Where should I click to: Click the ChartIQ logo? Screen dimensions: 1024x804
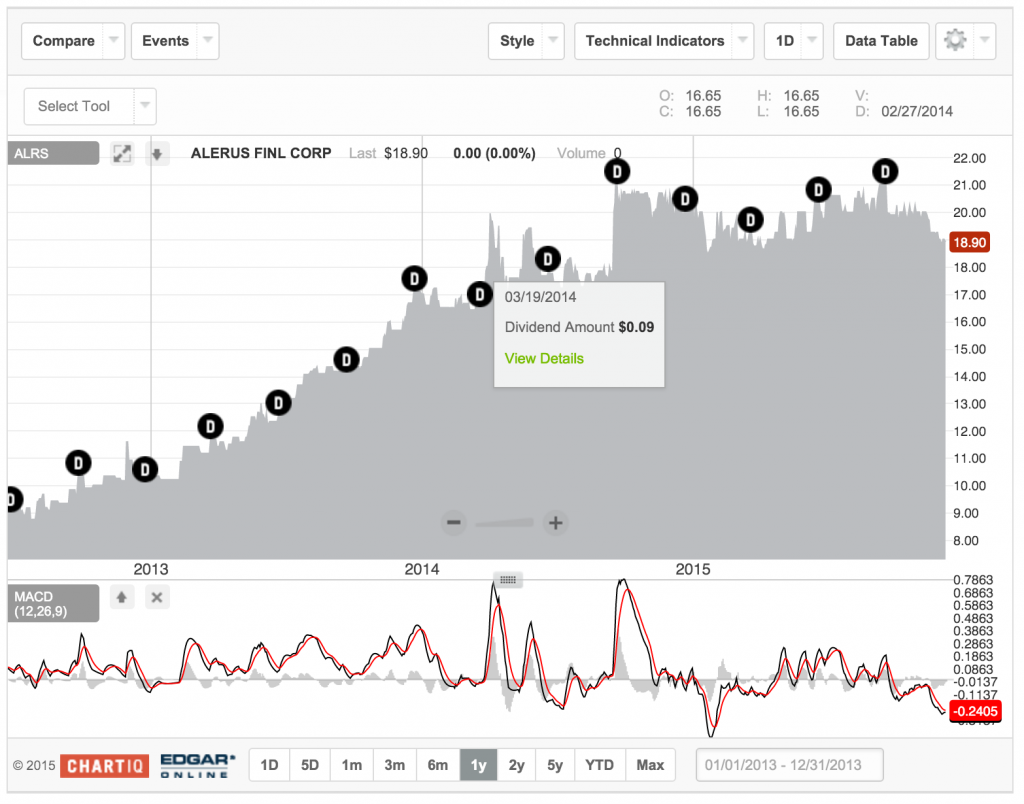[x=104, y=766]
